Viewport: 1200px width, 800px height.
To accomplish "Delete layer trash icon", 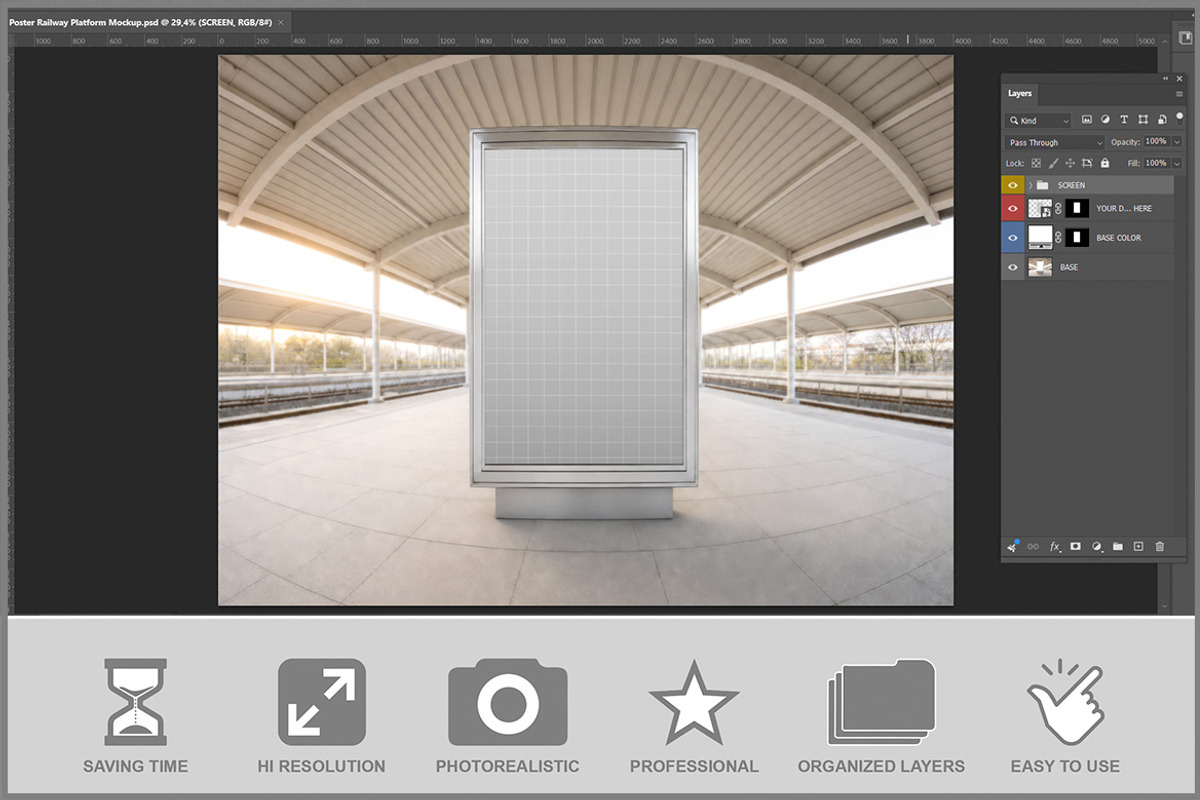I will [x=1160, y=547].
